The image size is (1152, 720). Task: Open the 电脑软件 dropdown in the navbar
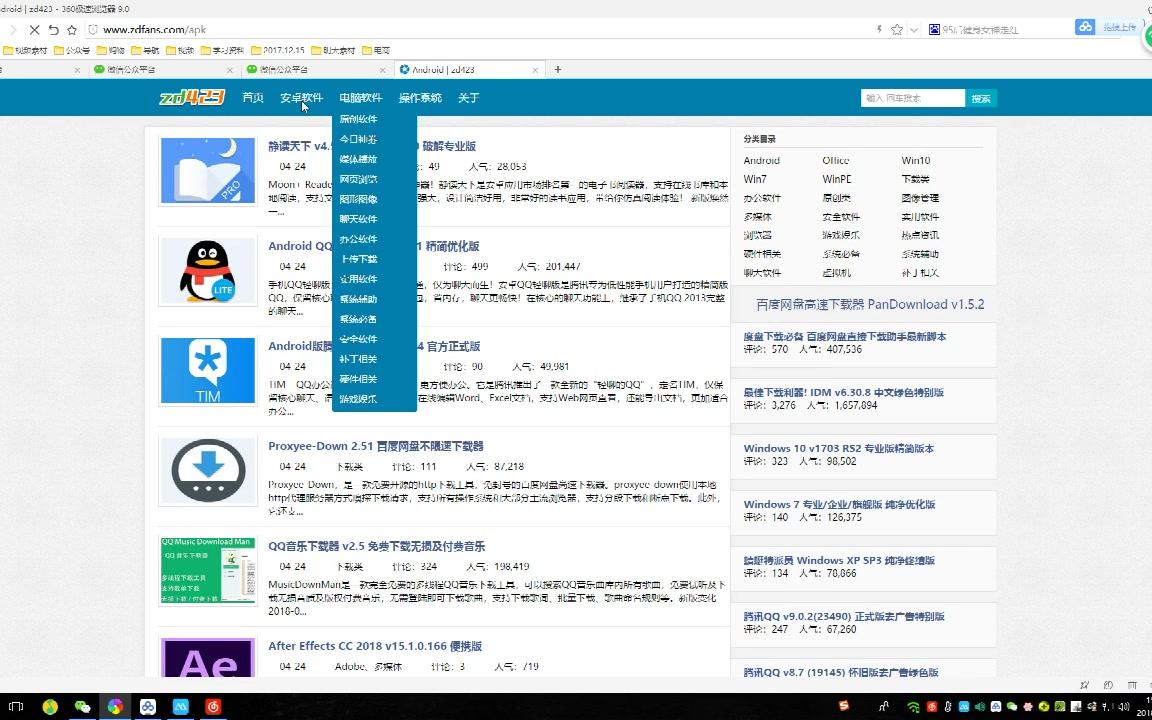[361, 97]
